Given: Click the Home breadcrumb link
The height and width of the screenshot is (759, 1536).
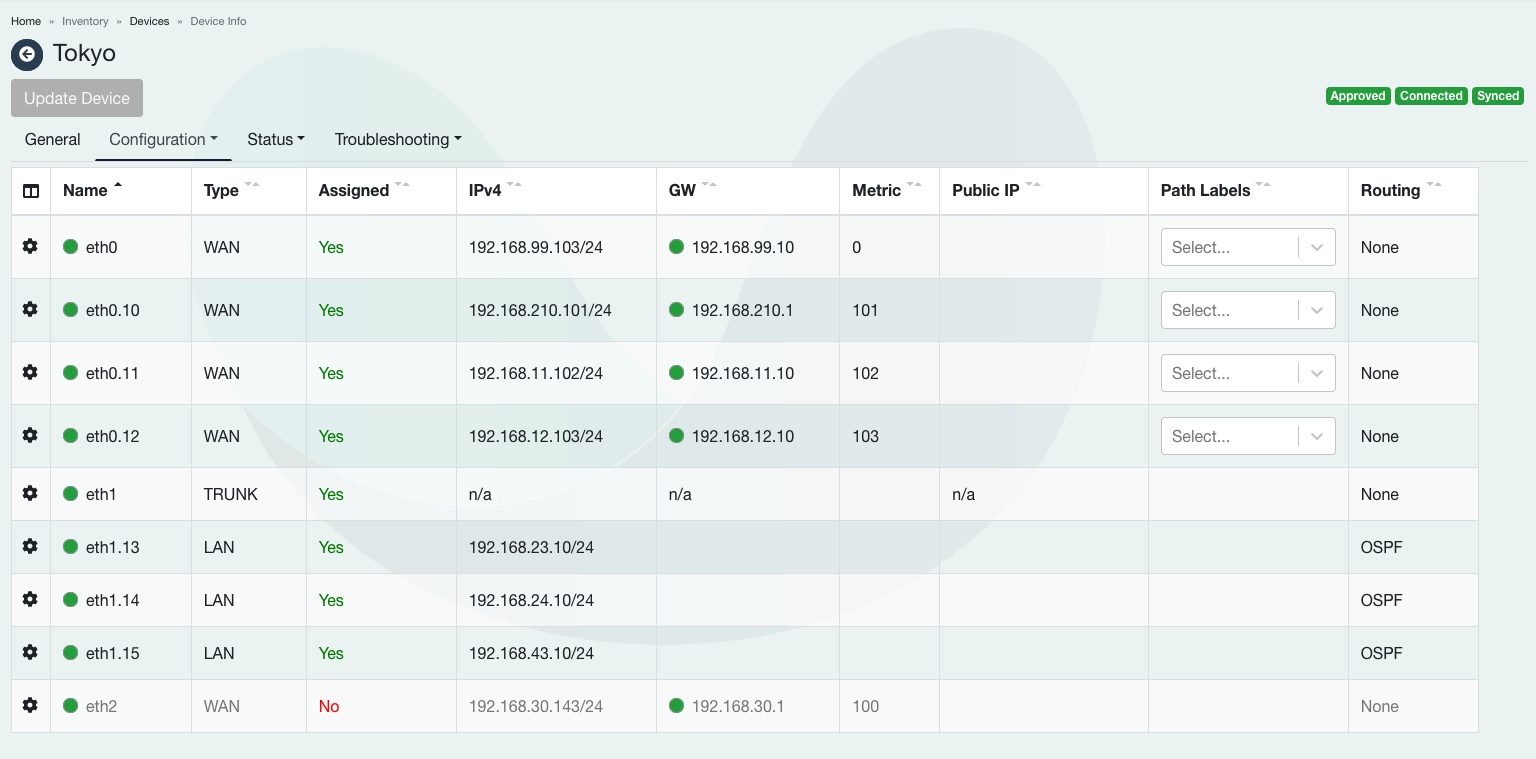Looking at the screenshot, I should (26, 21).
